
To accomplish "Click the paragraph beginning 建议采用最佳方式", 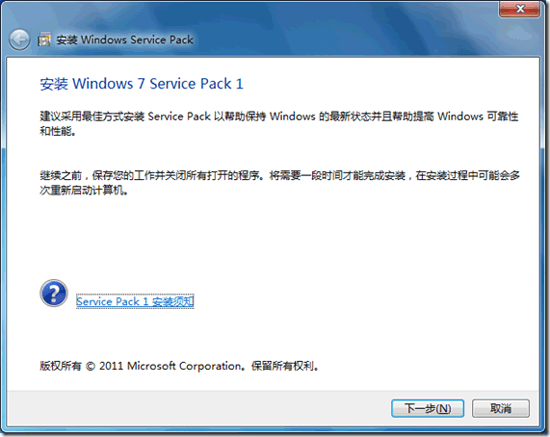I will coord(279,123).
